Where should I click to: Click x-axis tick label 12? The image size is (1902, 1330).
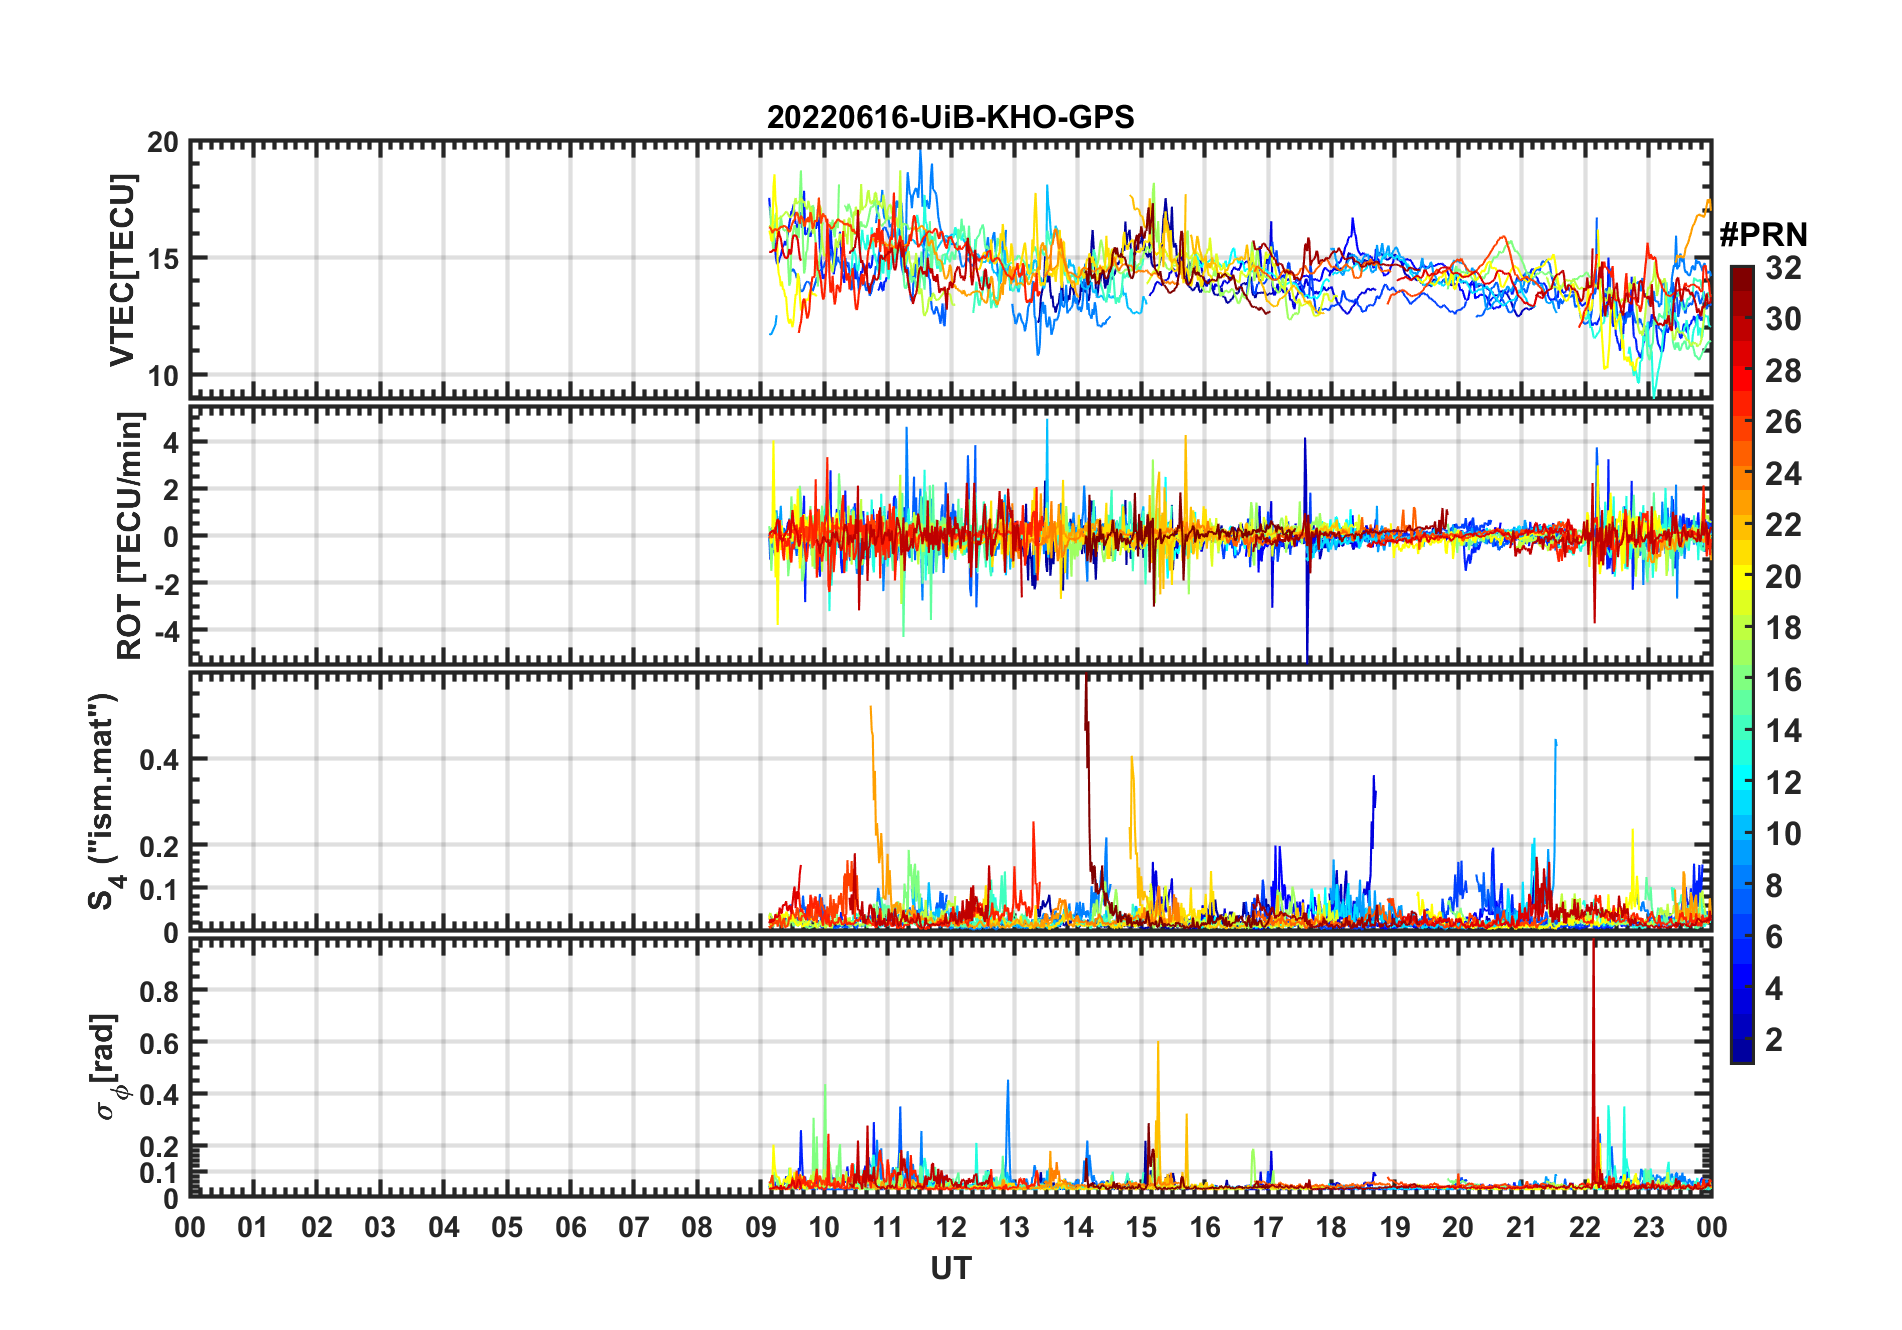[951, 1227]
